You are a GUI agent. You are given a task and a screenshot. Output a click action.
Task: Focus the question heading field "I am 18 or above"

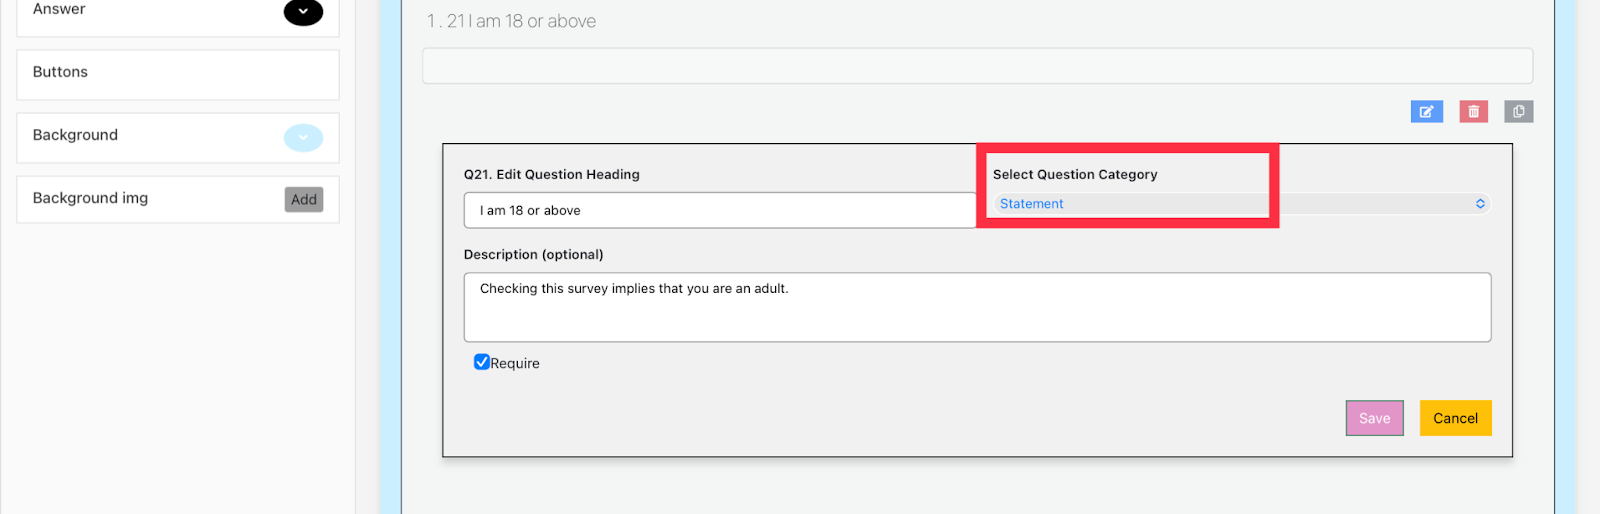pyautogui.click(x=719, y=211)
